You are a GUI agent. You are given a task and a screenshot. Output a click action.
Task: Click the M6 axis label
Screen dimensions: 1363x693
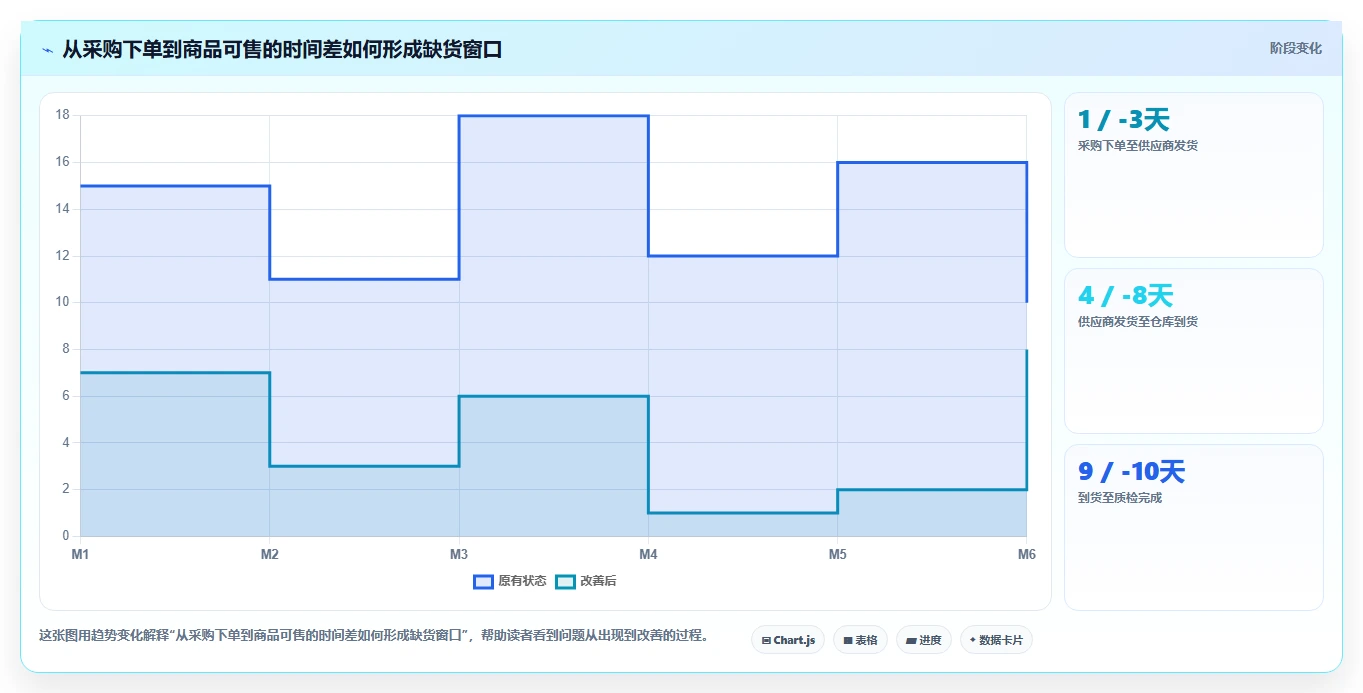[1026, 554]
